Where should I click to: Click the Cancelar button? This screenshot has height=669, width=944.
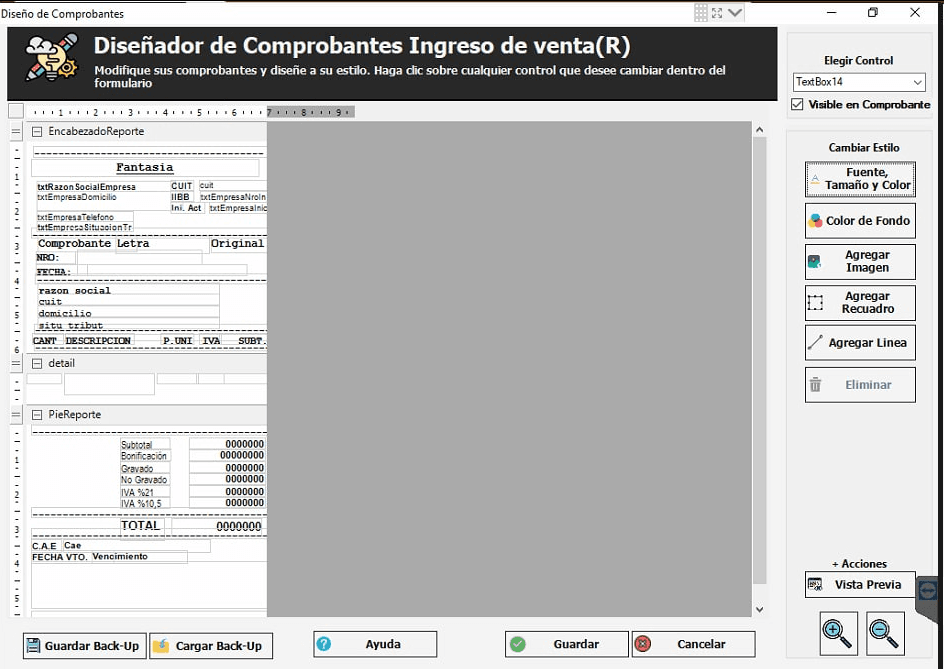(x=691, y=644)
